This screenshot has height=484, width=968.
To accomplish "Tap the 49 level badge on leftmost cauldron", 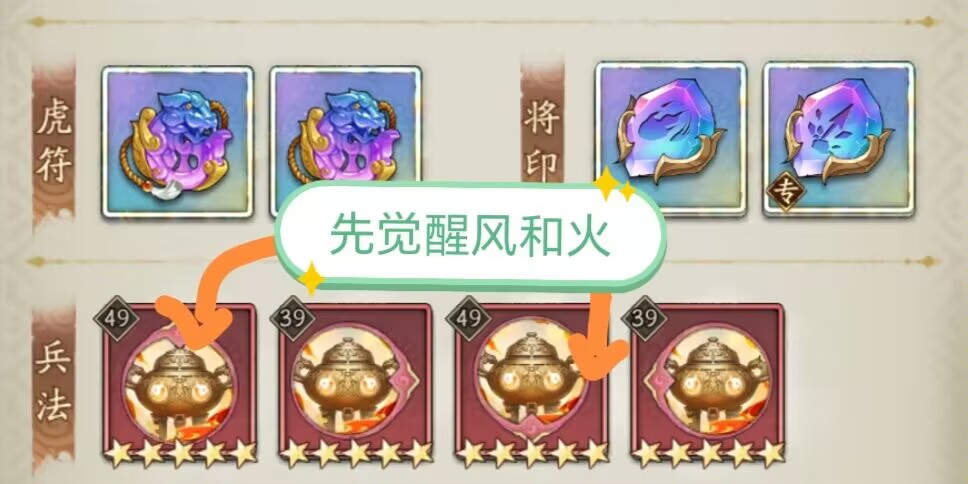I will pos(116,319).
